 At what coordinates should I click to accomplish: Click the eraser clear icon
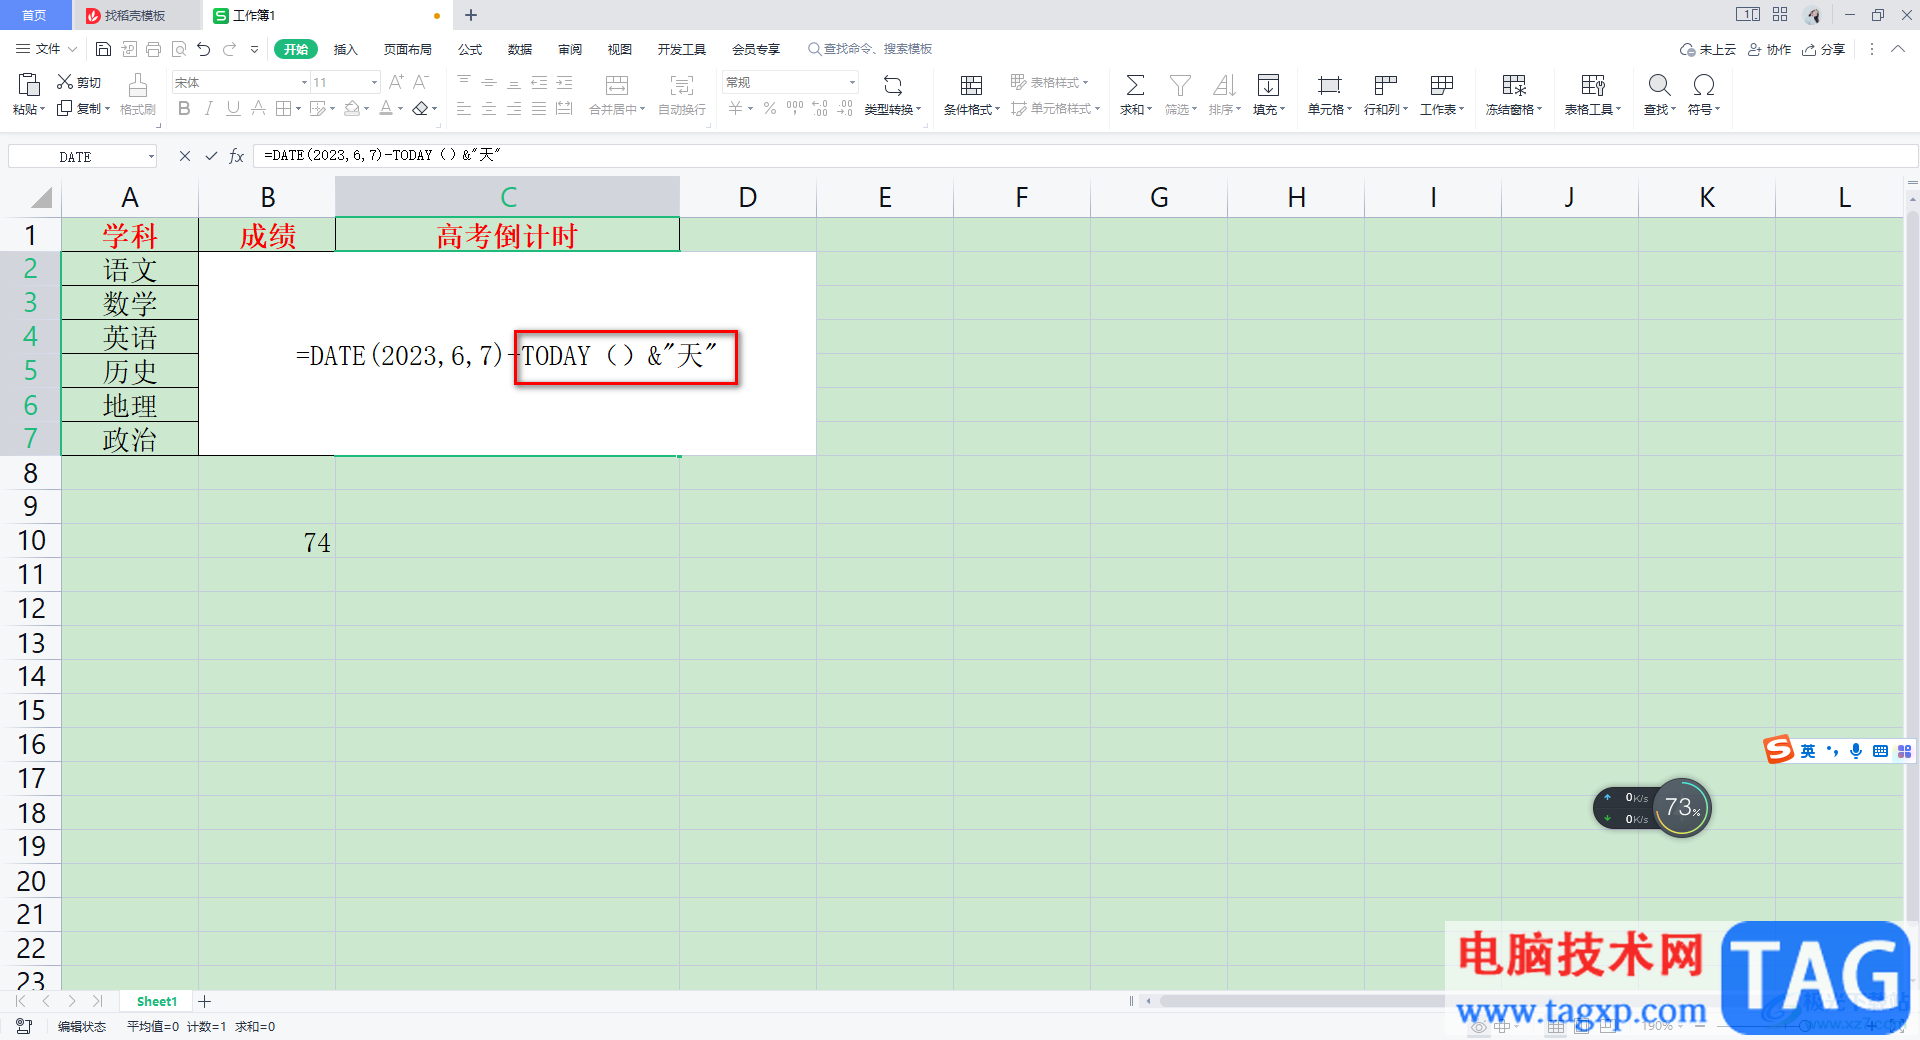420,108
